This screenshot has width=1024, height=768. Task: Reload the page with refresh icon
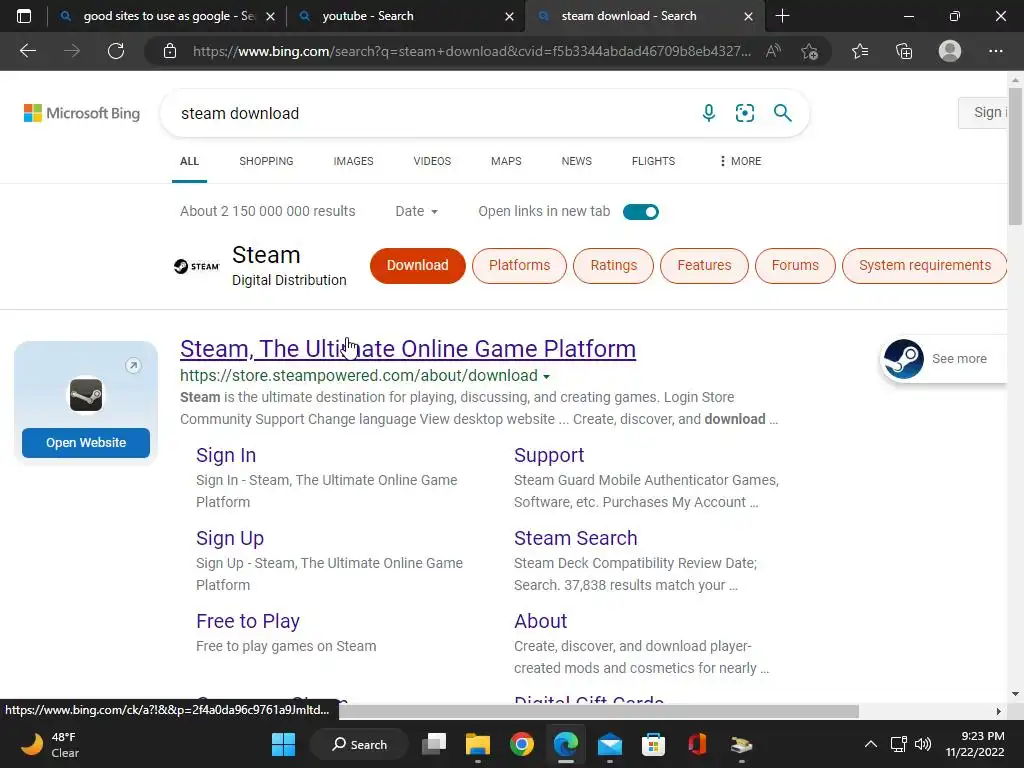pos(116,51)
